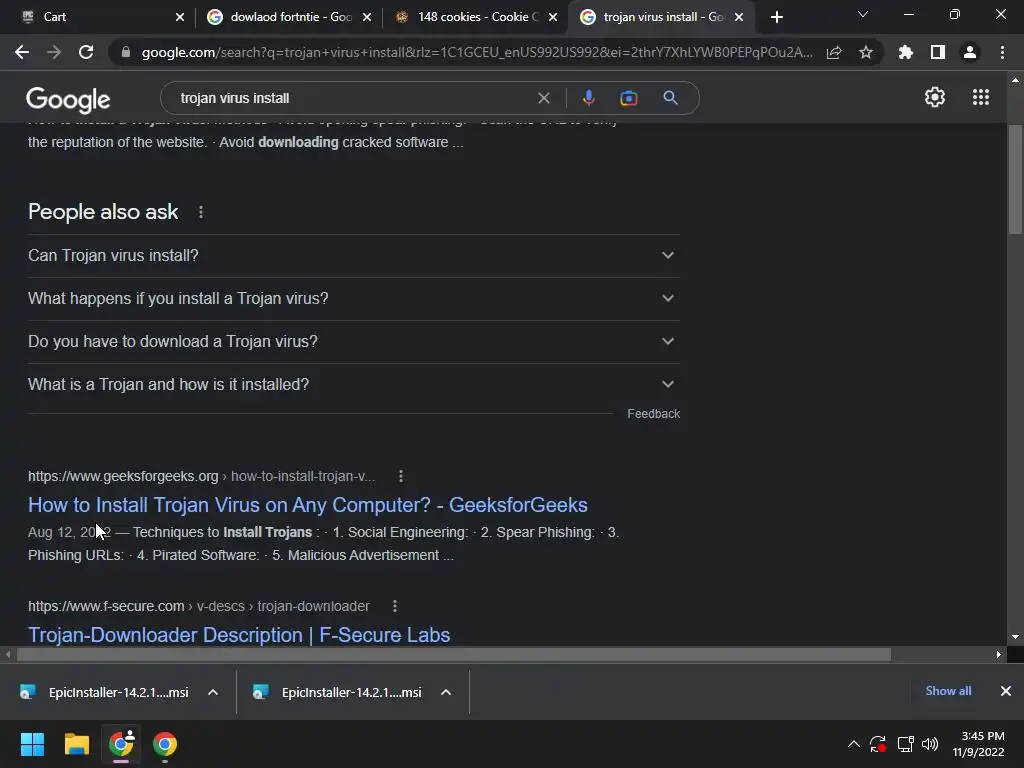Search by image with camera icon

tap(628, 98)
